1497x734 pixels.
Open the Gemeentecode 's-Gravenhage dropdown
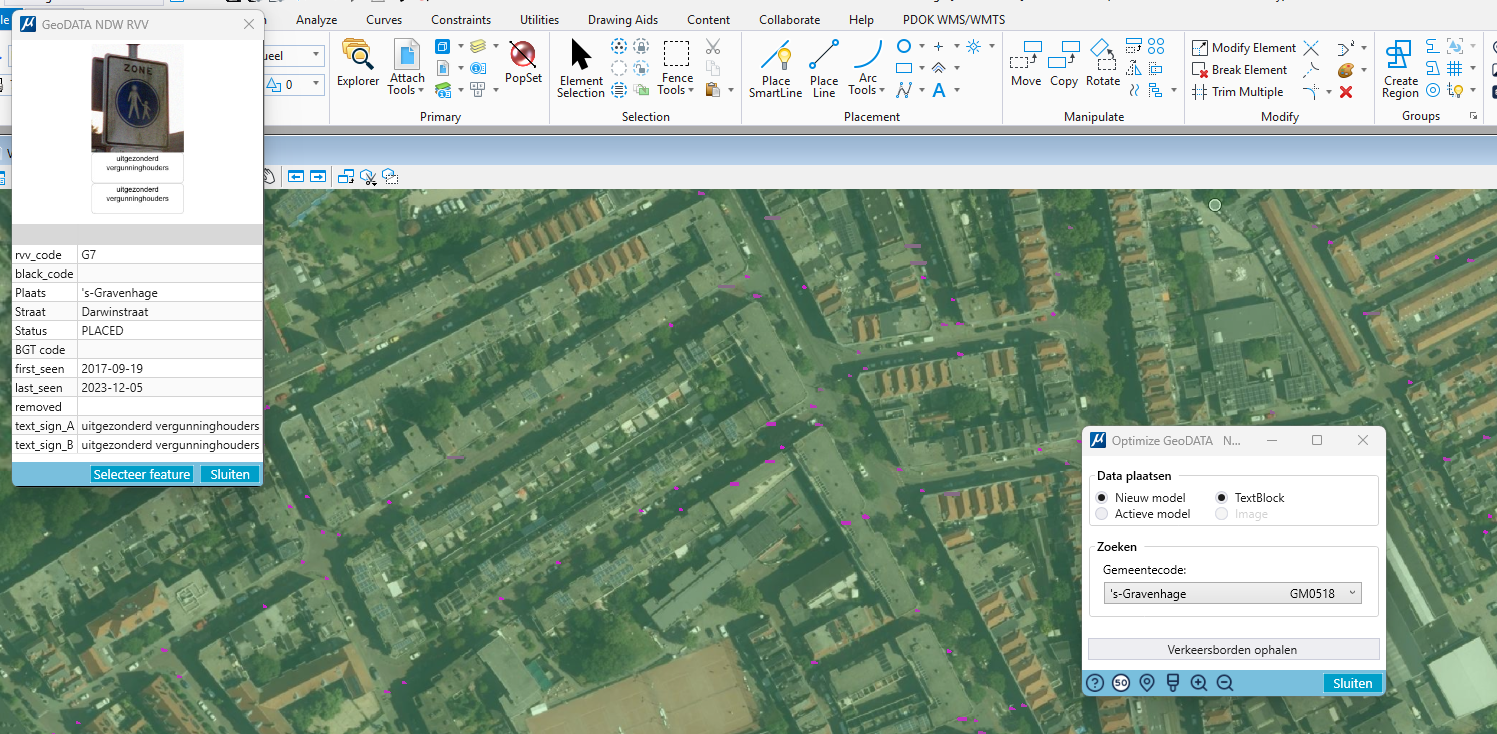(1233, 594)
